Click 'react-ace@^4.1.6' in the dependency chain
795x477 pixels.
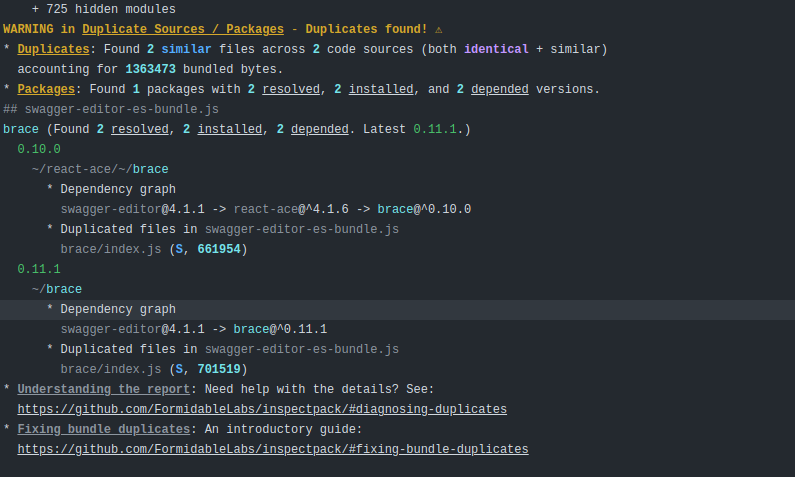(291, 209)
